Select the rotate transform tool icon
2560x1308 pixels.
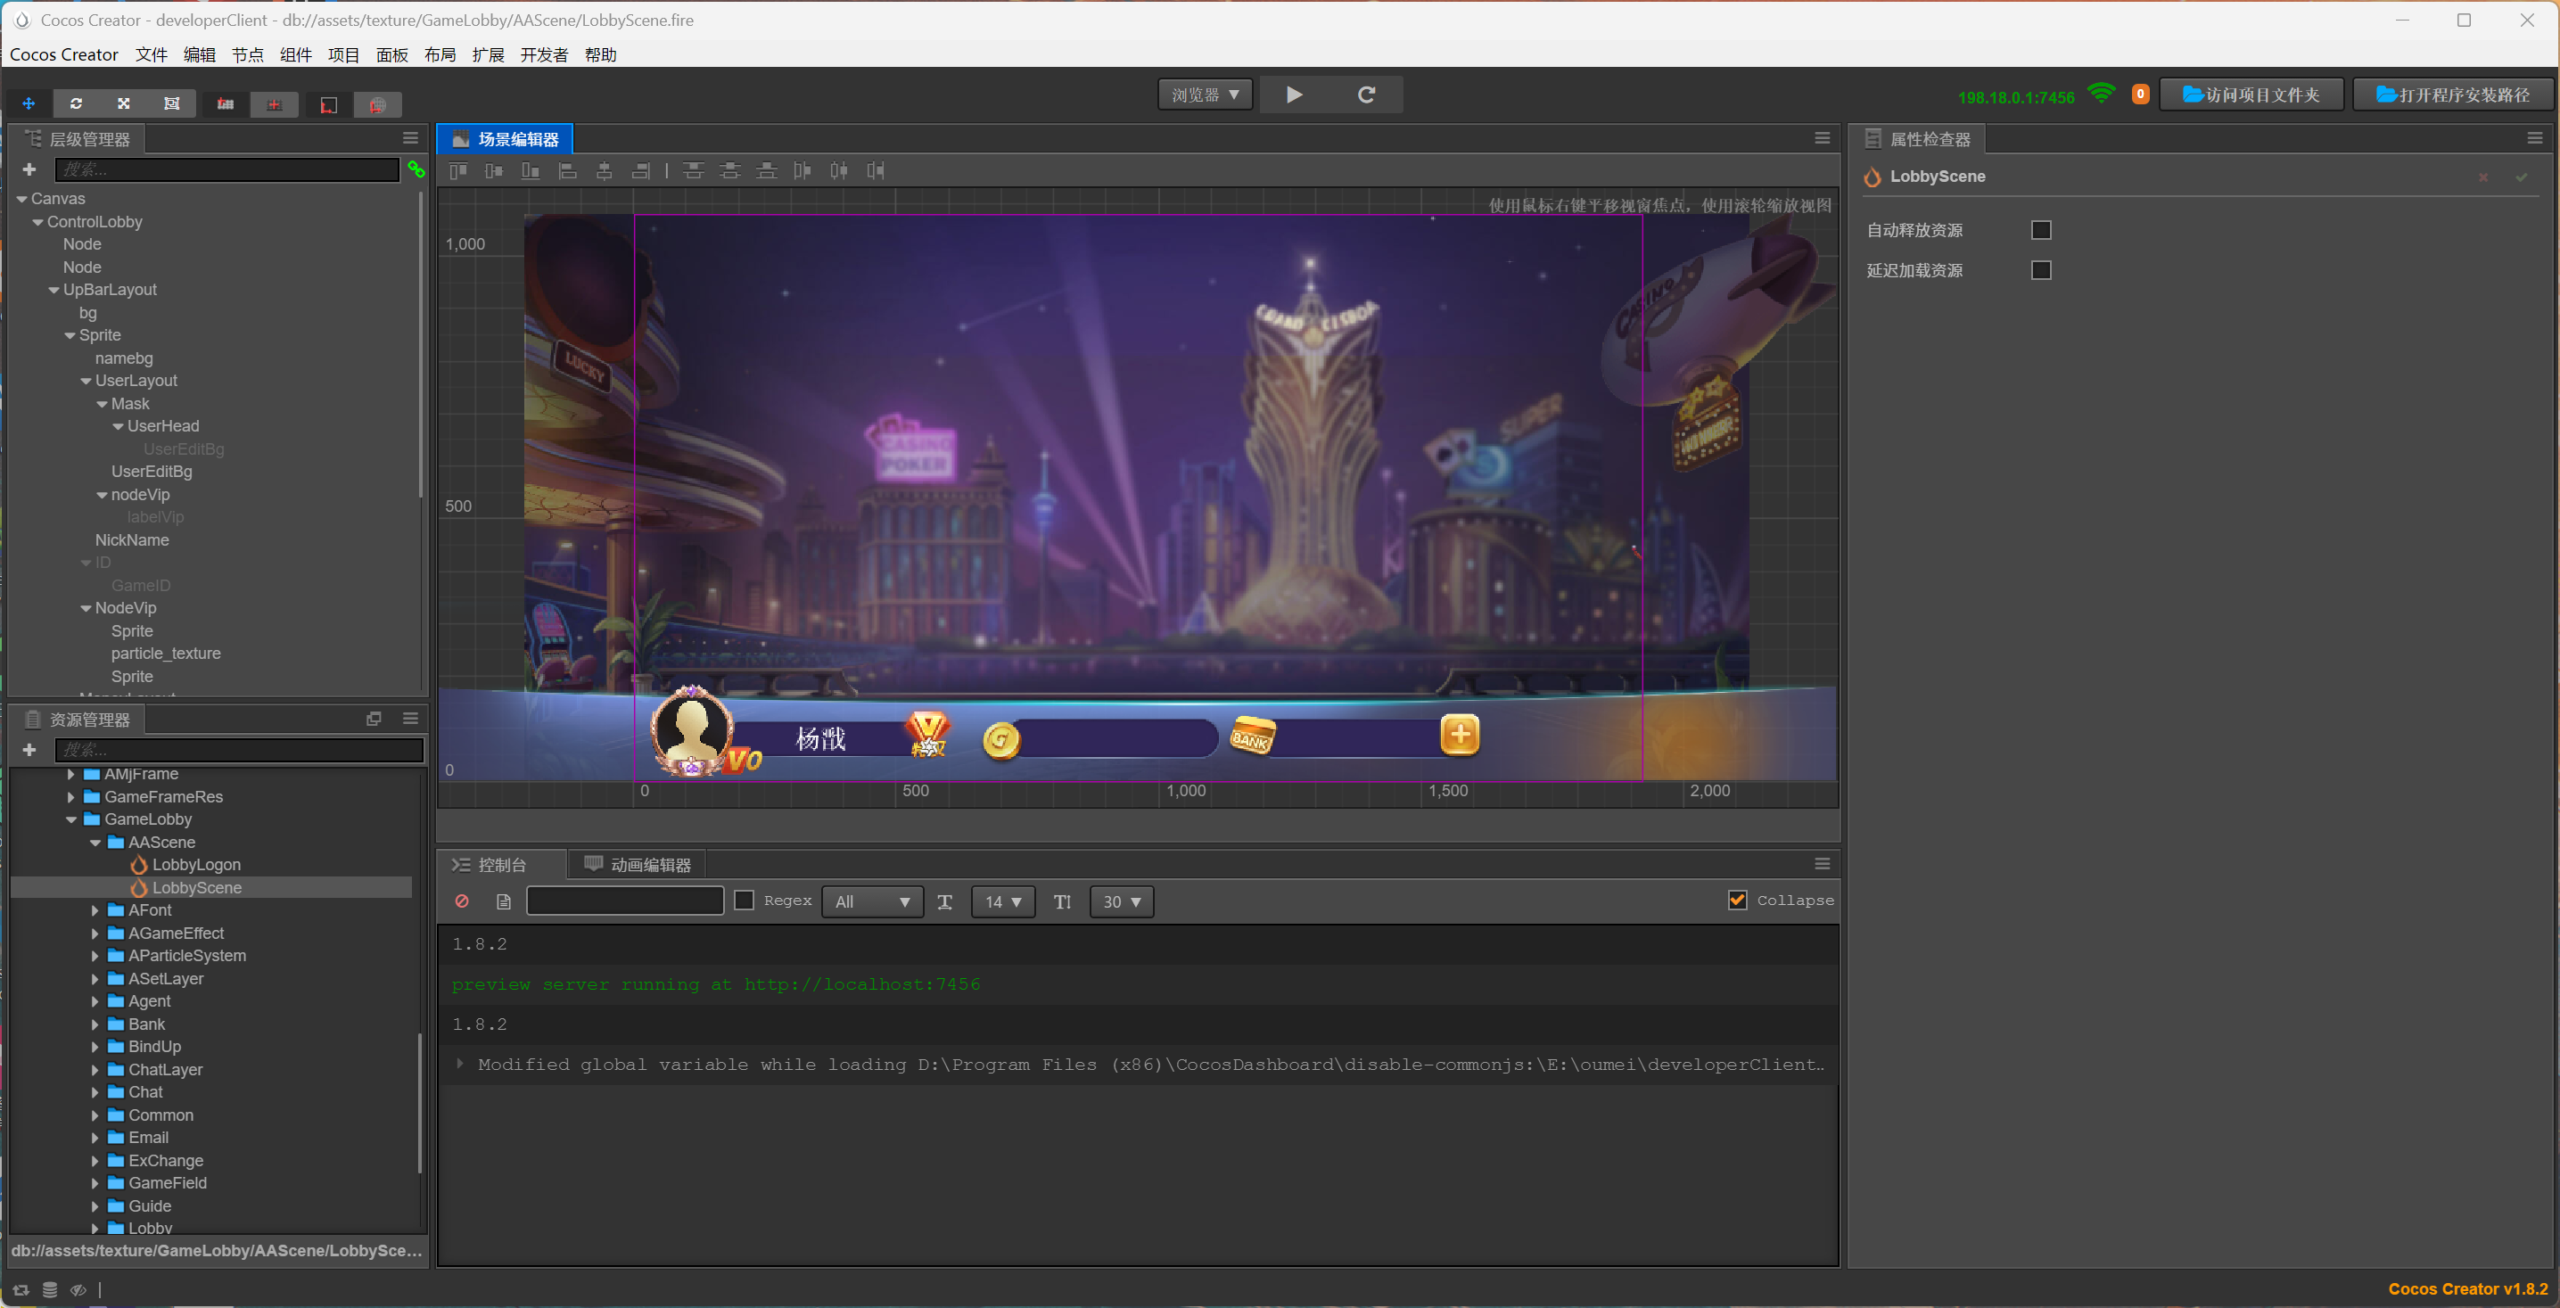pos(76,104)
